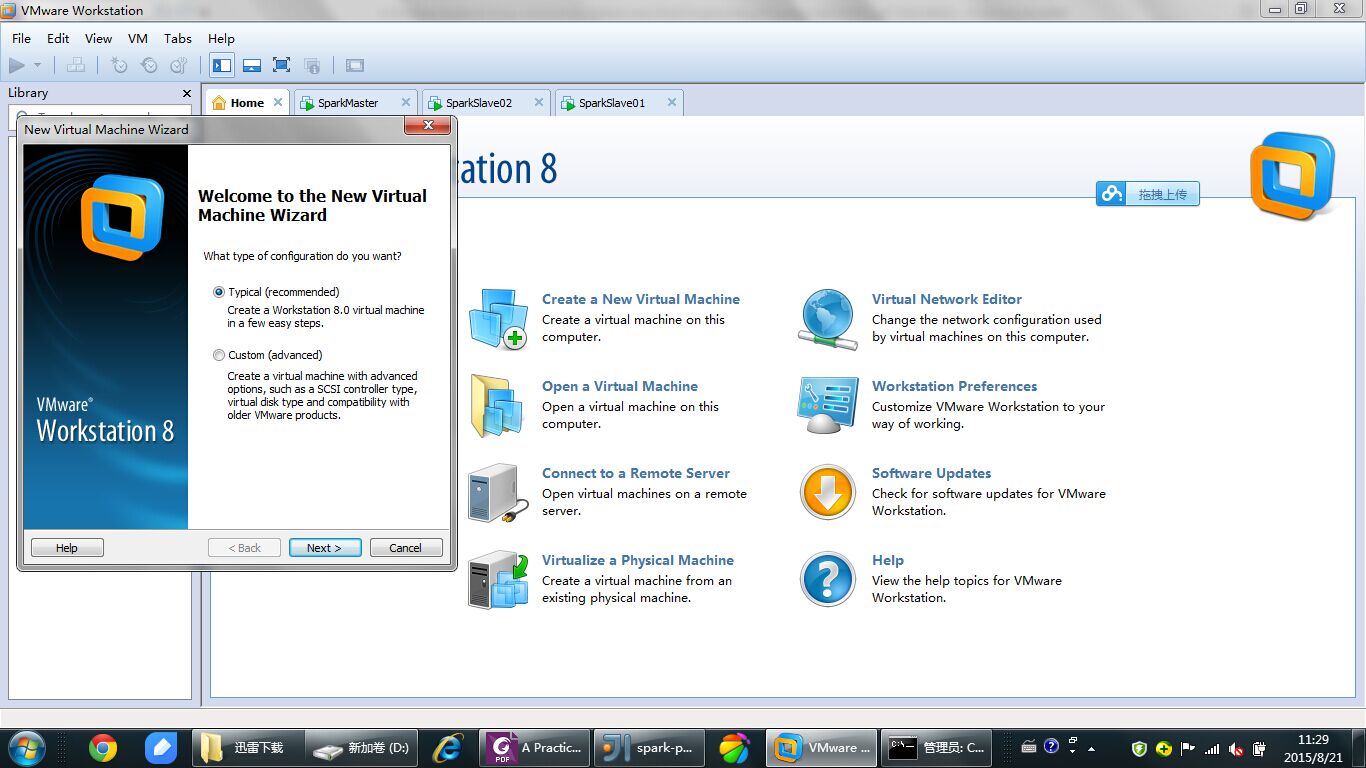Close the Home tab
The height and width of the screenshot is (768, 1366).
278,102
